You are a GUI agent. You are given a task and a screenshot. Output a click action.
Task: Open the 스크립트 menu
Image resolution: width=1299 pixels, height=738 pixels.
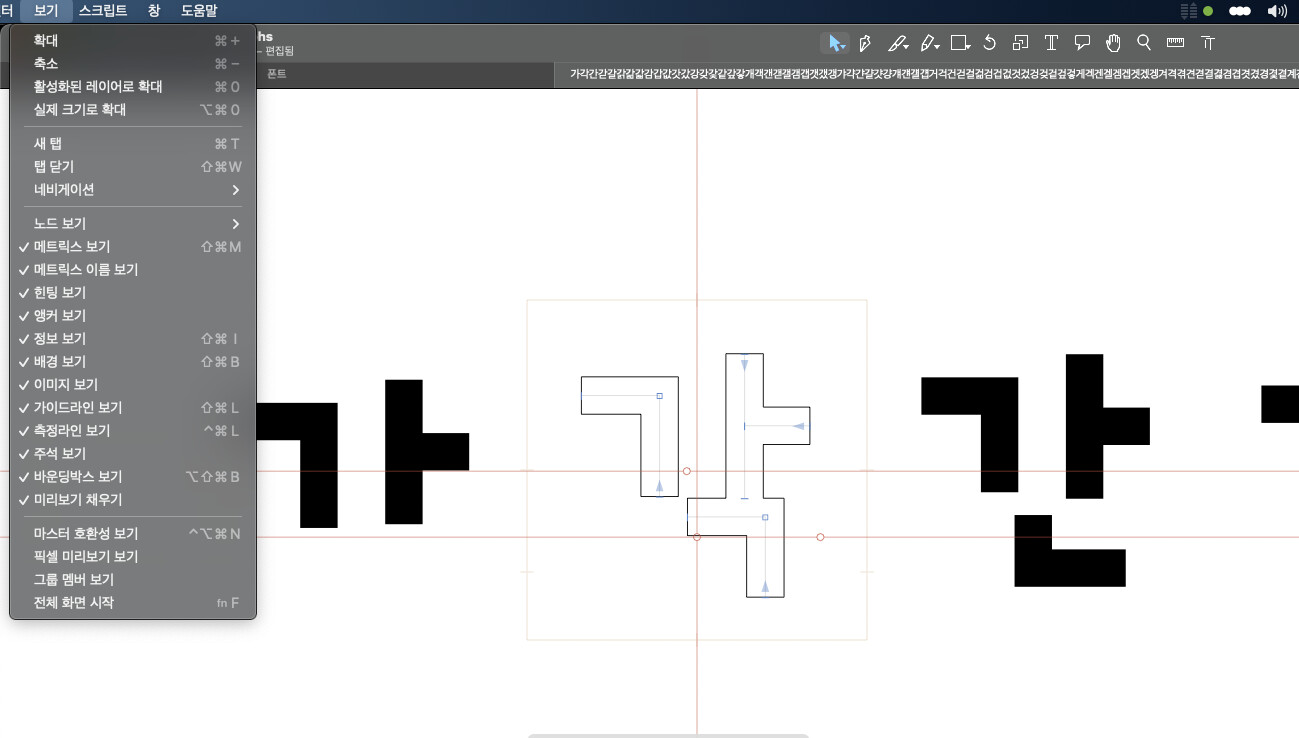(103, 11)
